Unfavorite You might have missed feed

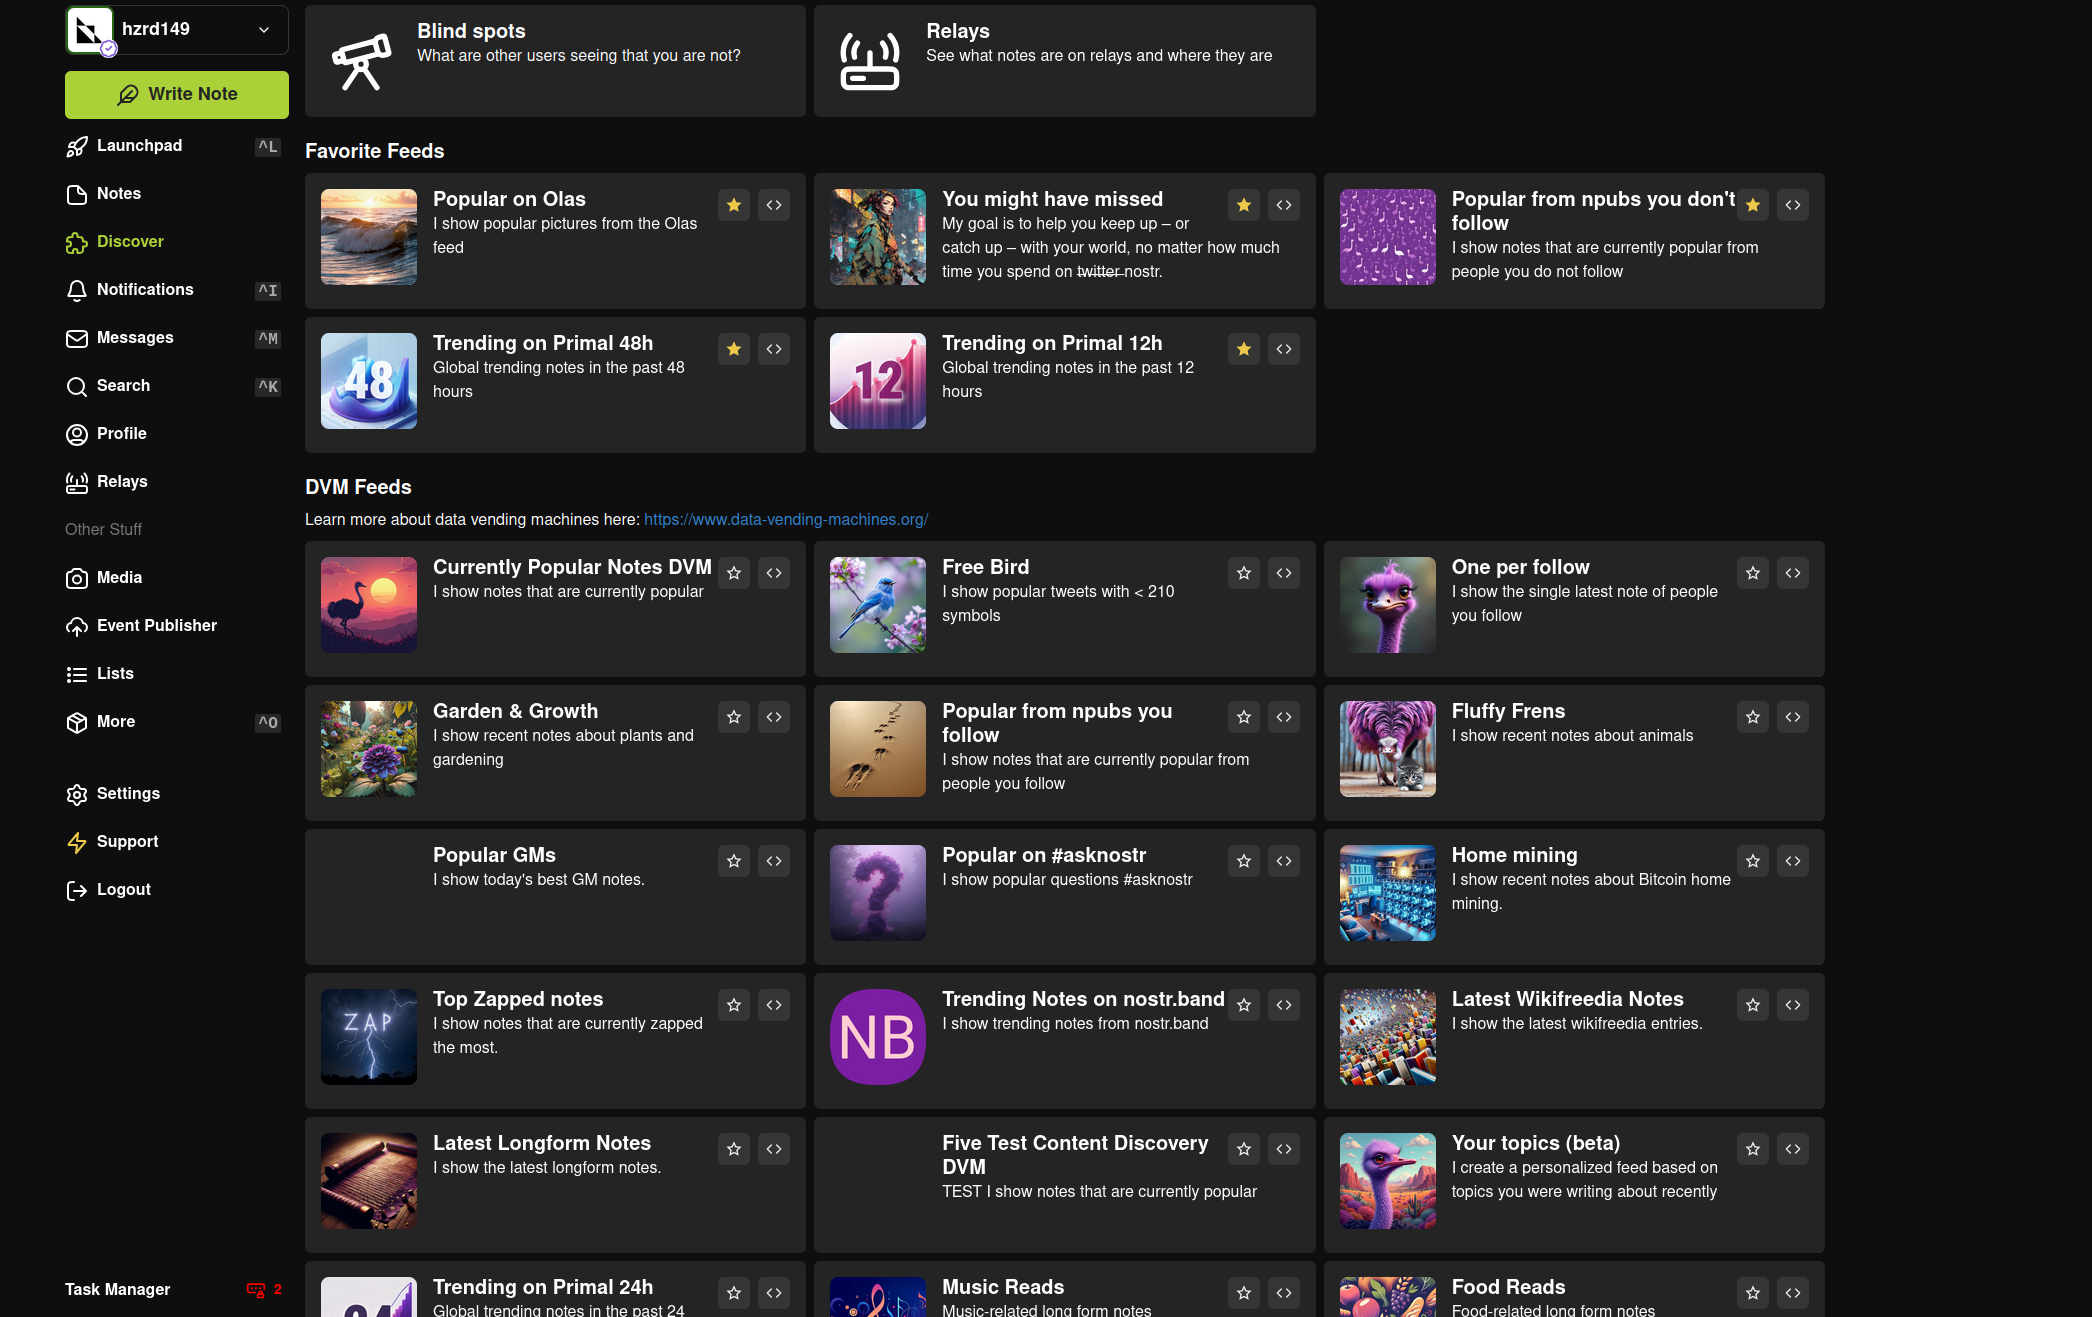coord(1244,205)
